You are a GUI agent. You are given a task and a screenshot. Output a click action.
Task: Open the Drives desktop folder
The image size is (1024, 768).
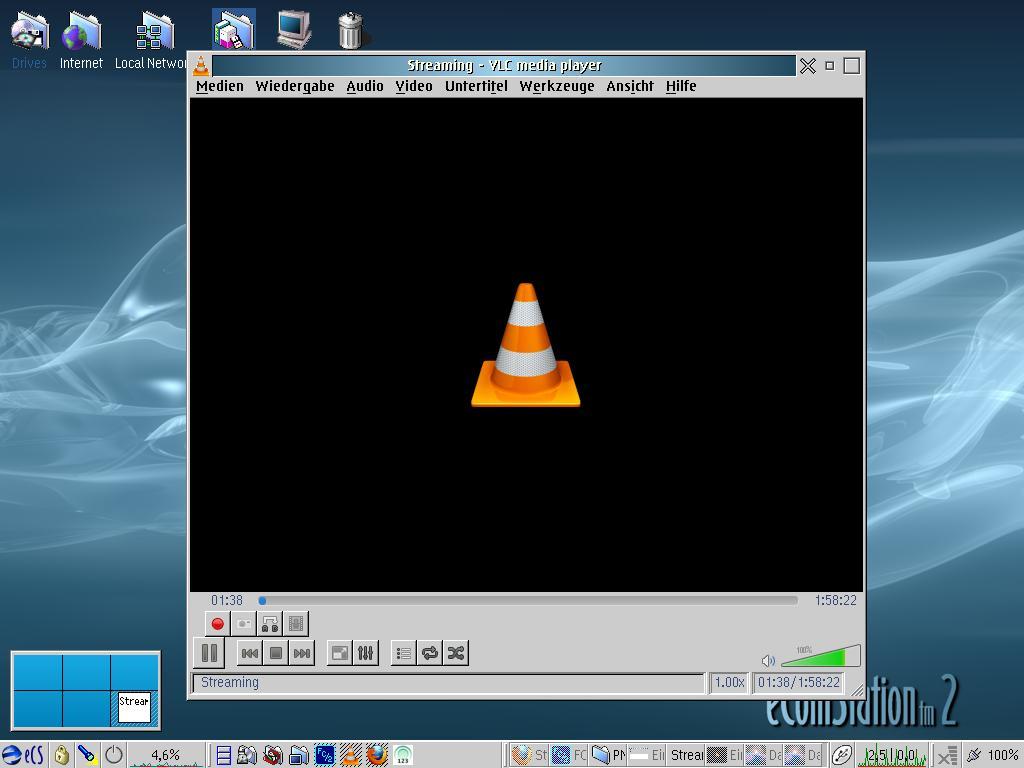click(x=29, y=40)
